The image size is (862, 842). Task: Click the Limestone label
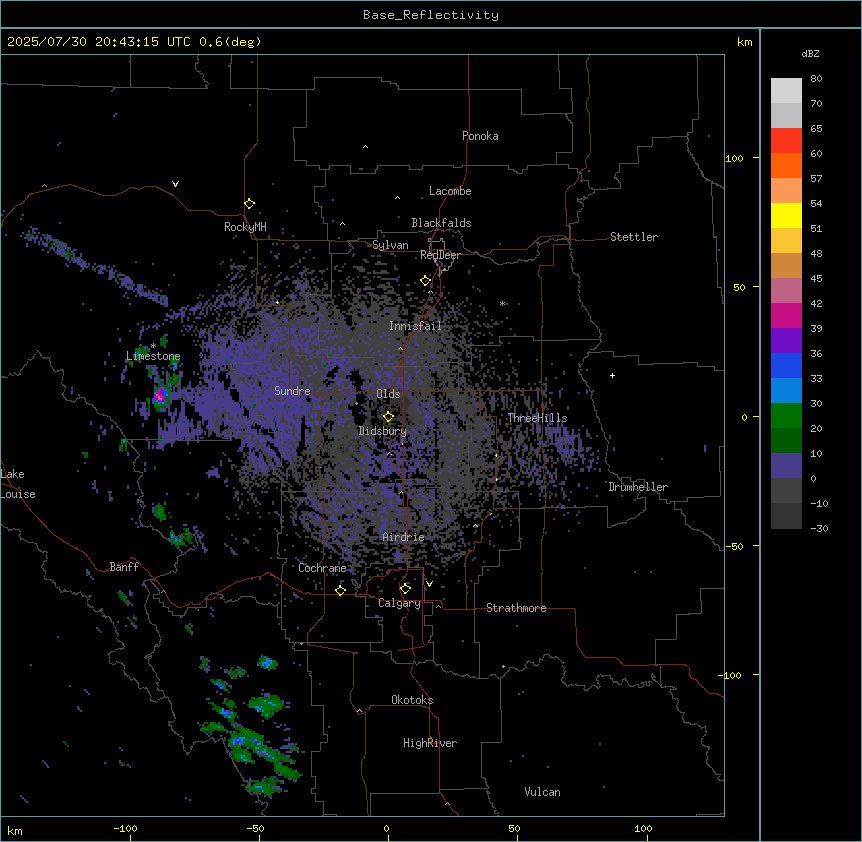(153, 356)
